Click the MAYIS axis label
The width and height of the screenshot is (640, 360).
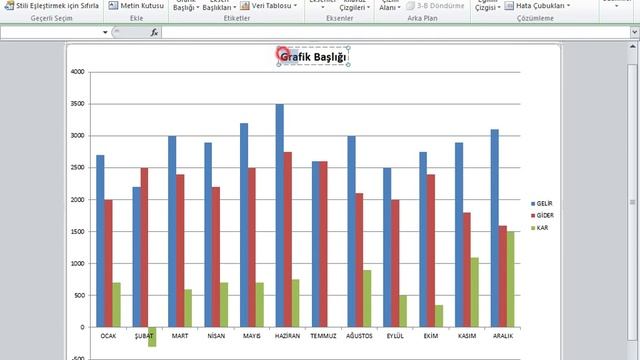tap(252, 336)
